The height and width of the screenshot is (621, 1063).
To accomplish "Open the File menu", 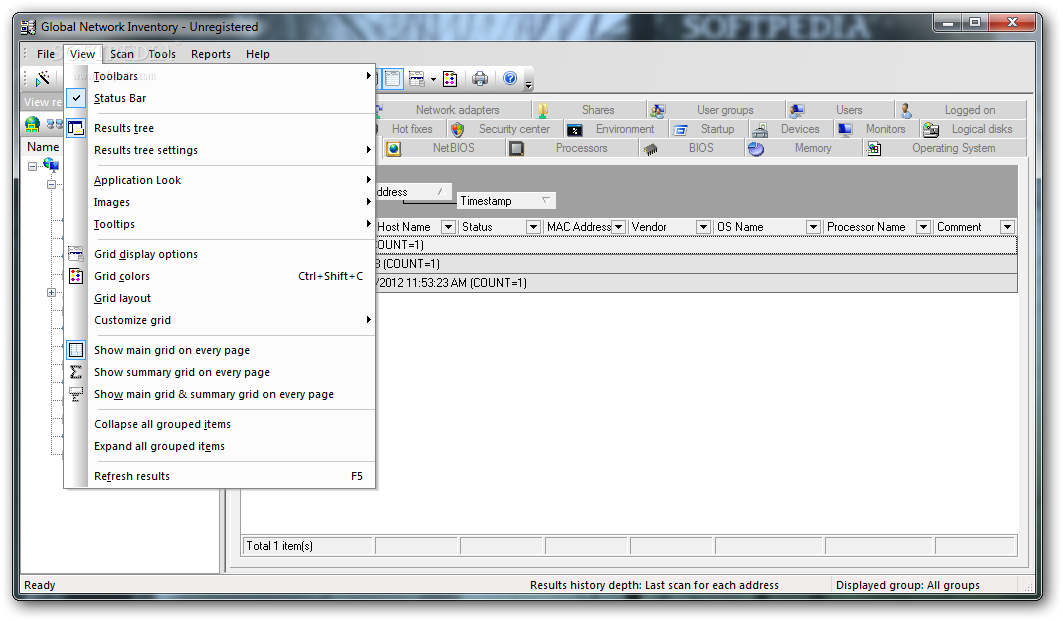I will [46, 54].
